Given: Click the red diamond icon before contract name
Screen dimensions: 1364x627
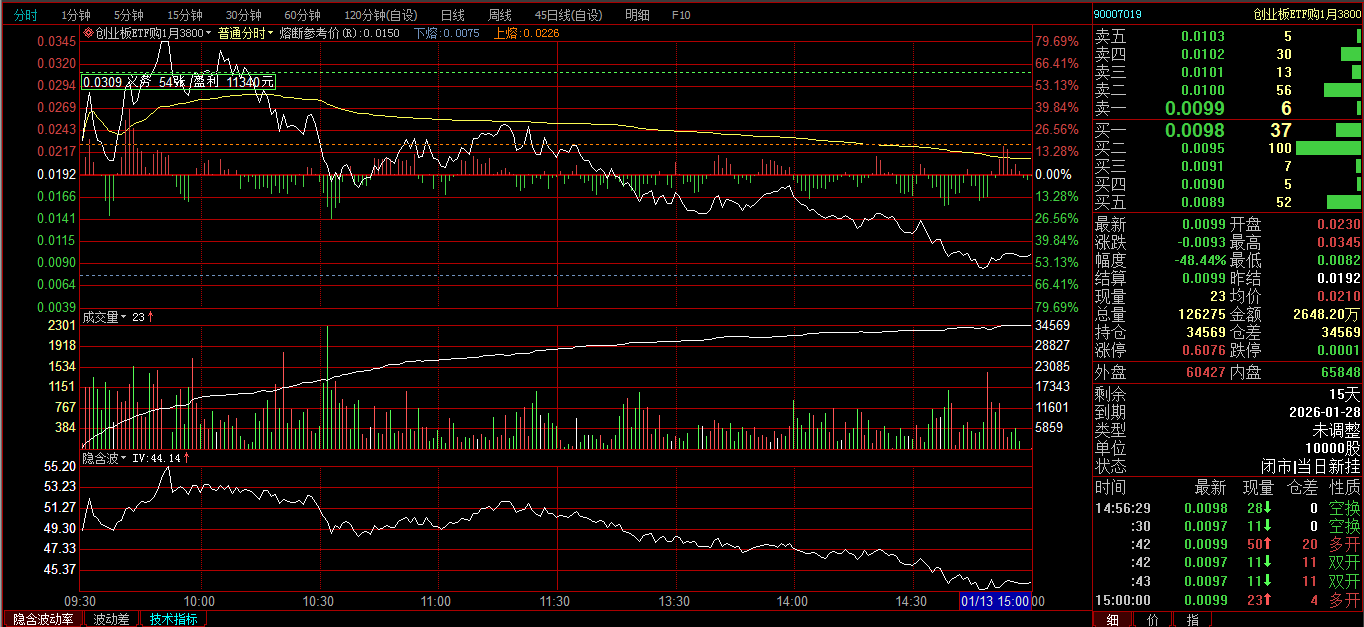Looking at the screenshot, I should [88, 33].
